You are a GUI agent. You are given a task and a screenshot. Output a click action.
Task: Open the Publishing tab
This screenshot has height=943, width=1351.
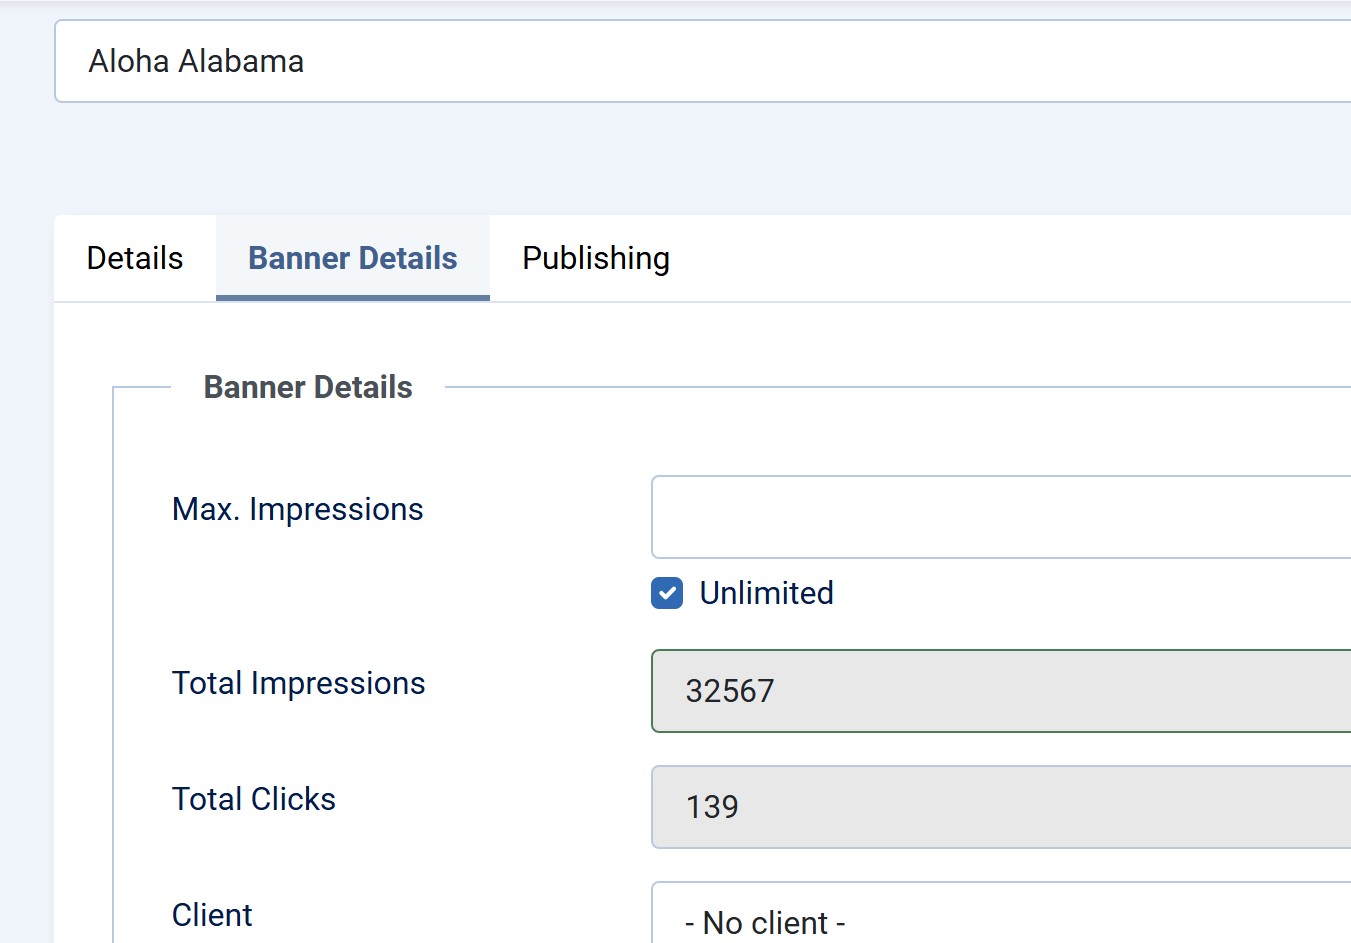[x=596, y=258]
